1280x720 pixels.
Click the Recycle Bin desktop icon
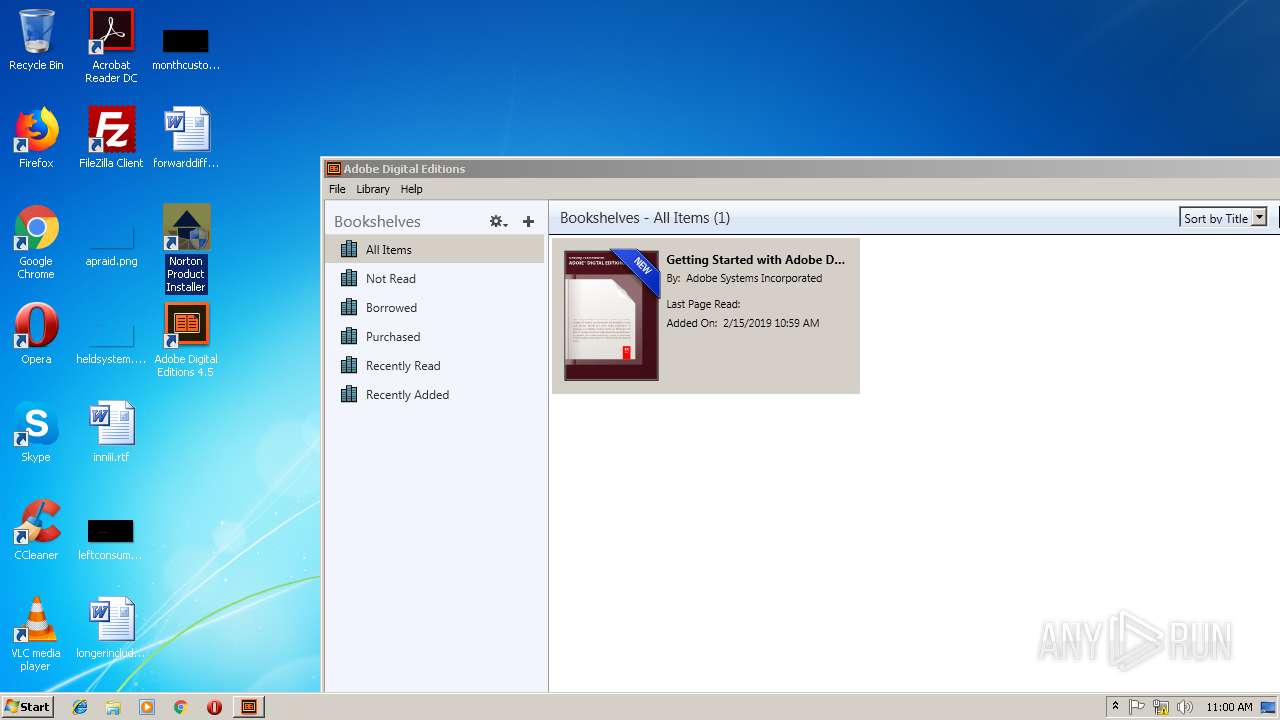(x=36, y=40)
